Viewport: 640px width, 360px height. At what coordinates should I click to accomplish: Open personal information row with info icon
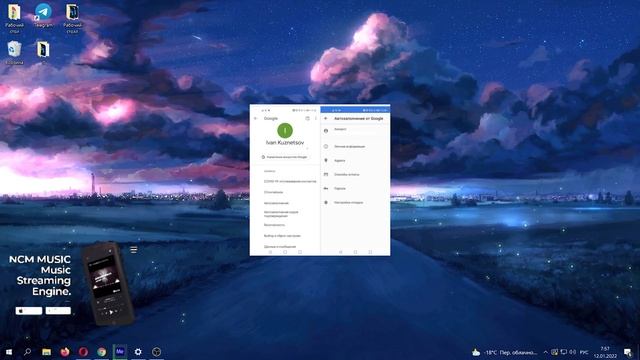coord(355,146)
